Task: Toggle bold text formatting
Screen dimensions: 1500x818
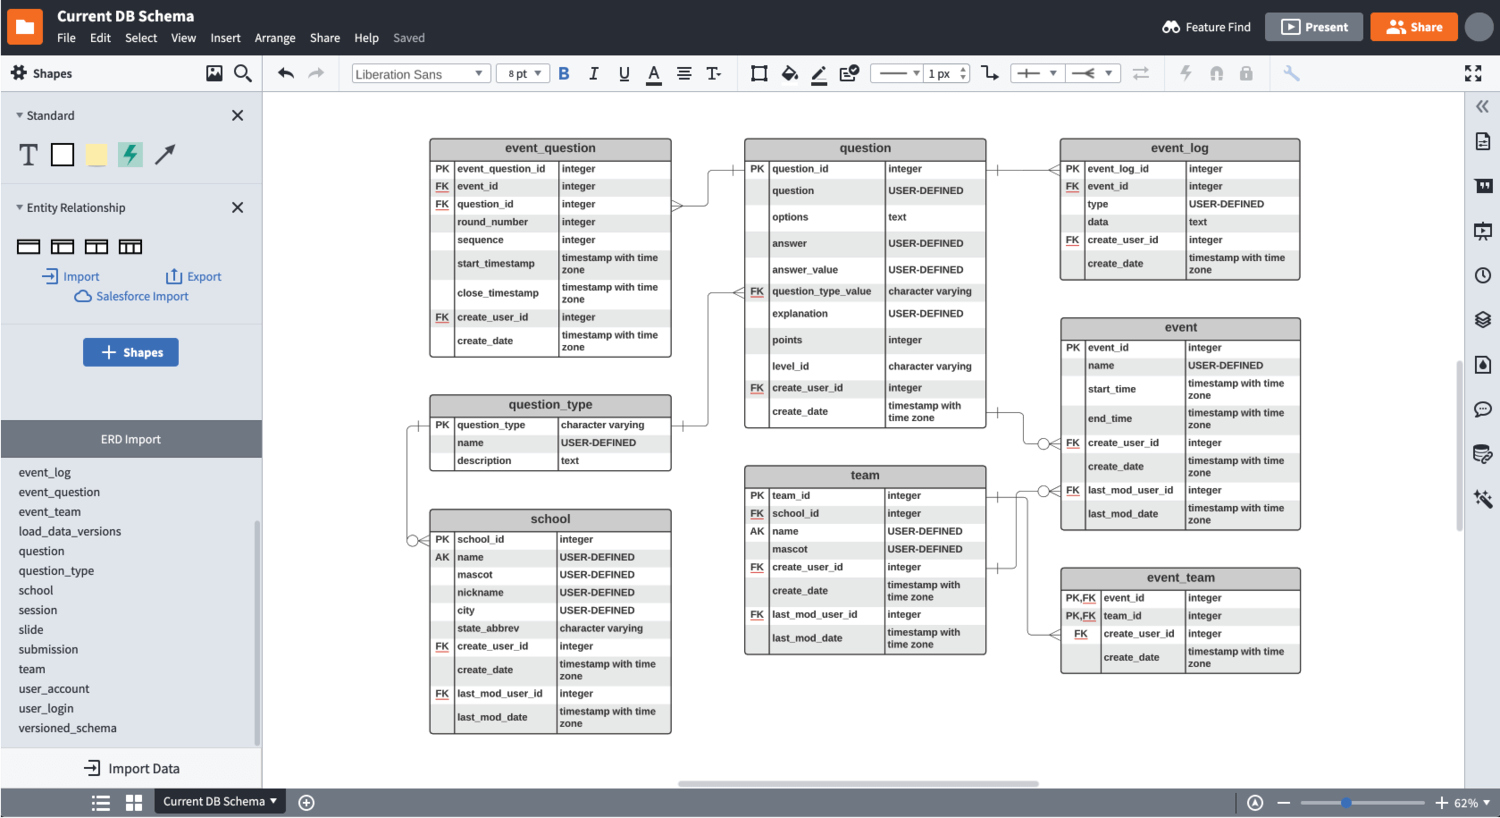Action: click(x=564, y=73)
